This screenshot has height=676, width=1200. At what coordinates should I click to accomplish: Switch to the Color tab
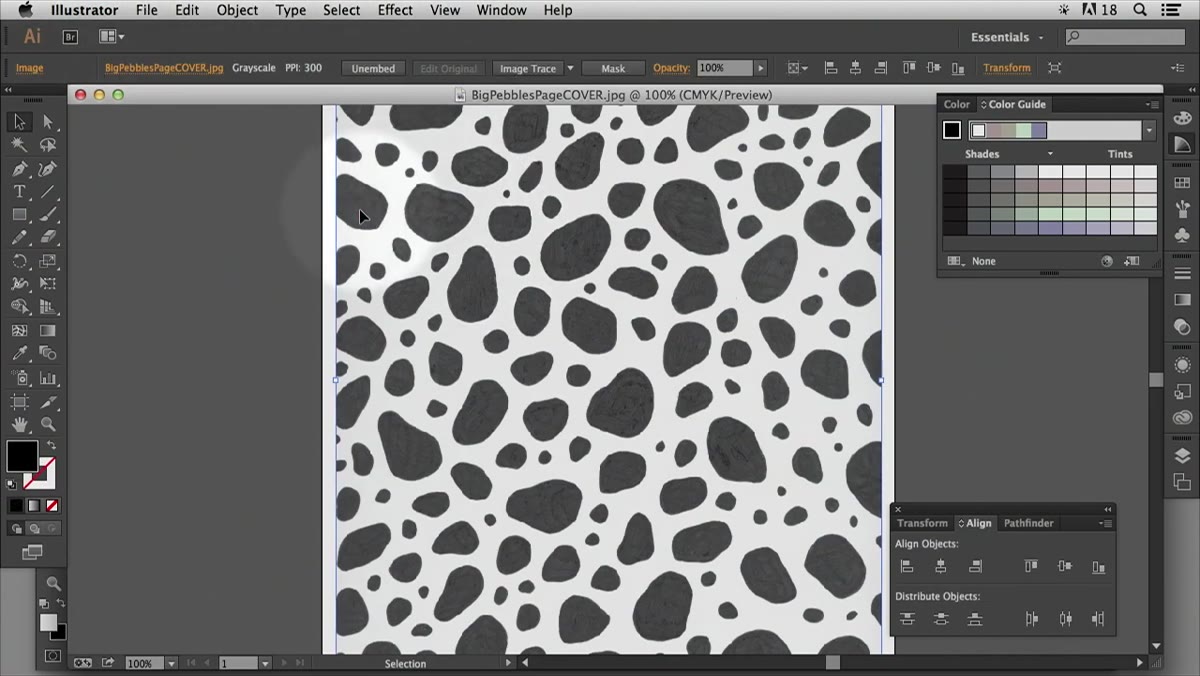click(956, 104)
